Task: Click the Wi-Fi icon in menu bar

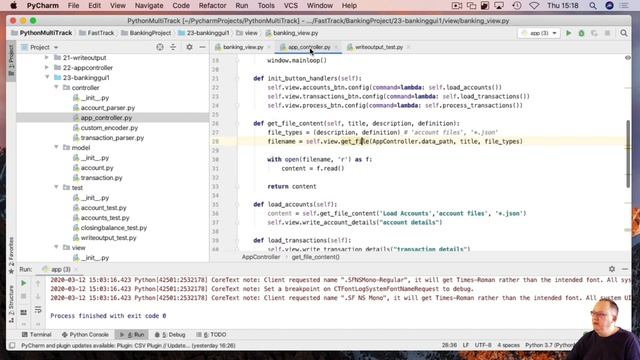Action: [534, 6]
